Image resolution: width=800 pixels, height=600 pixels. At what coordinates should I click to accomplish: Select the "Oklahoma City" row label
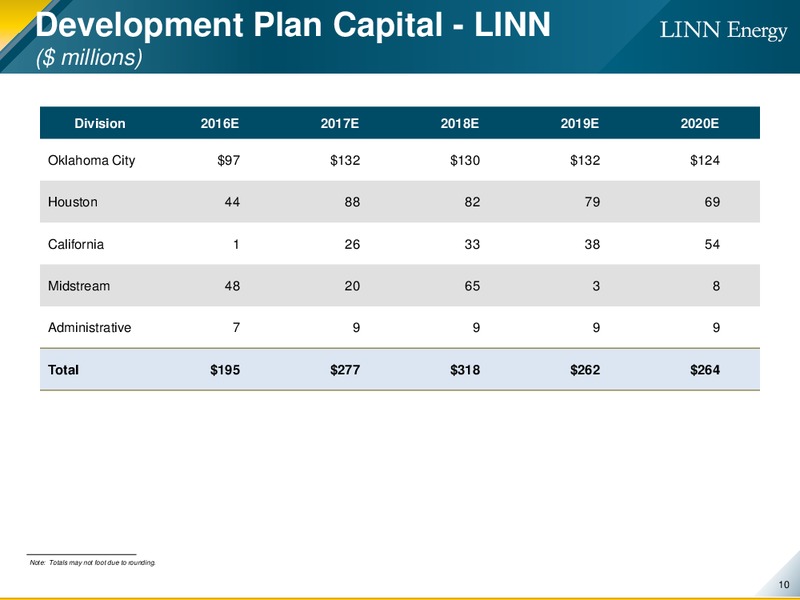coord(91,161)
